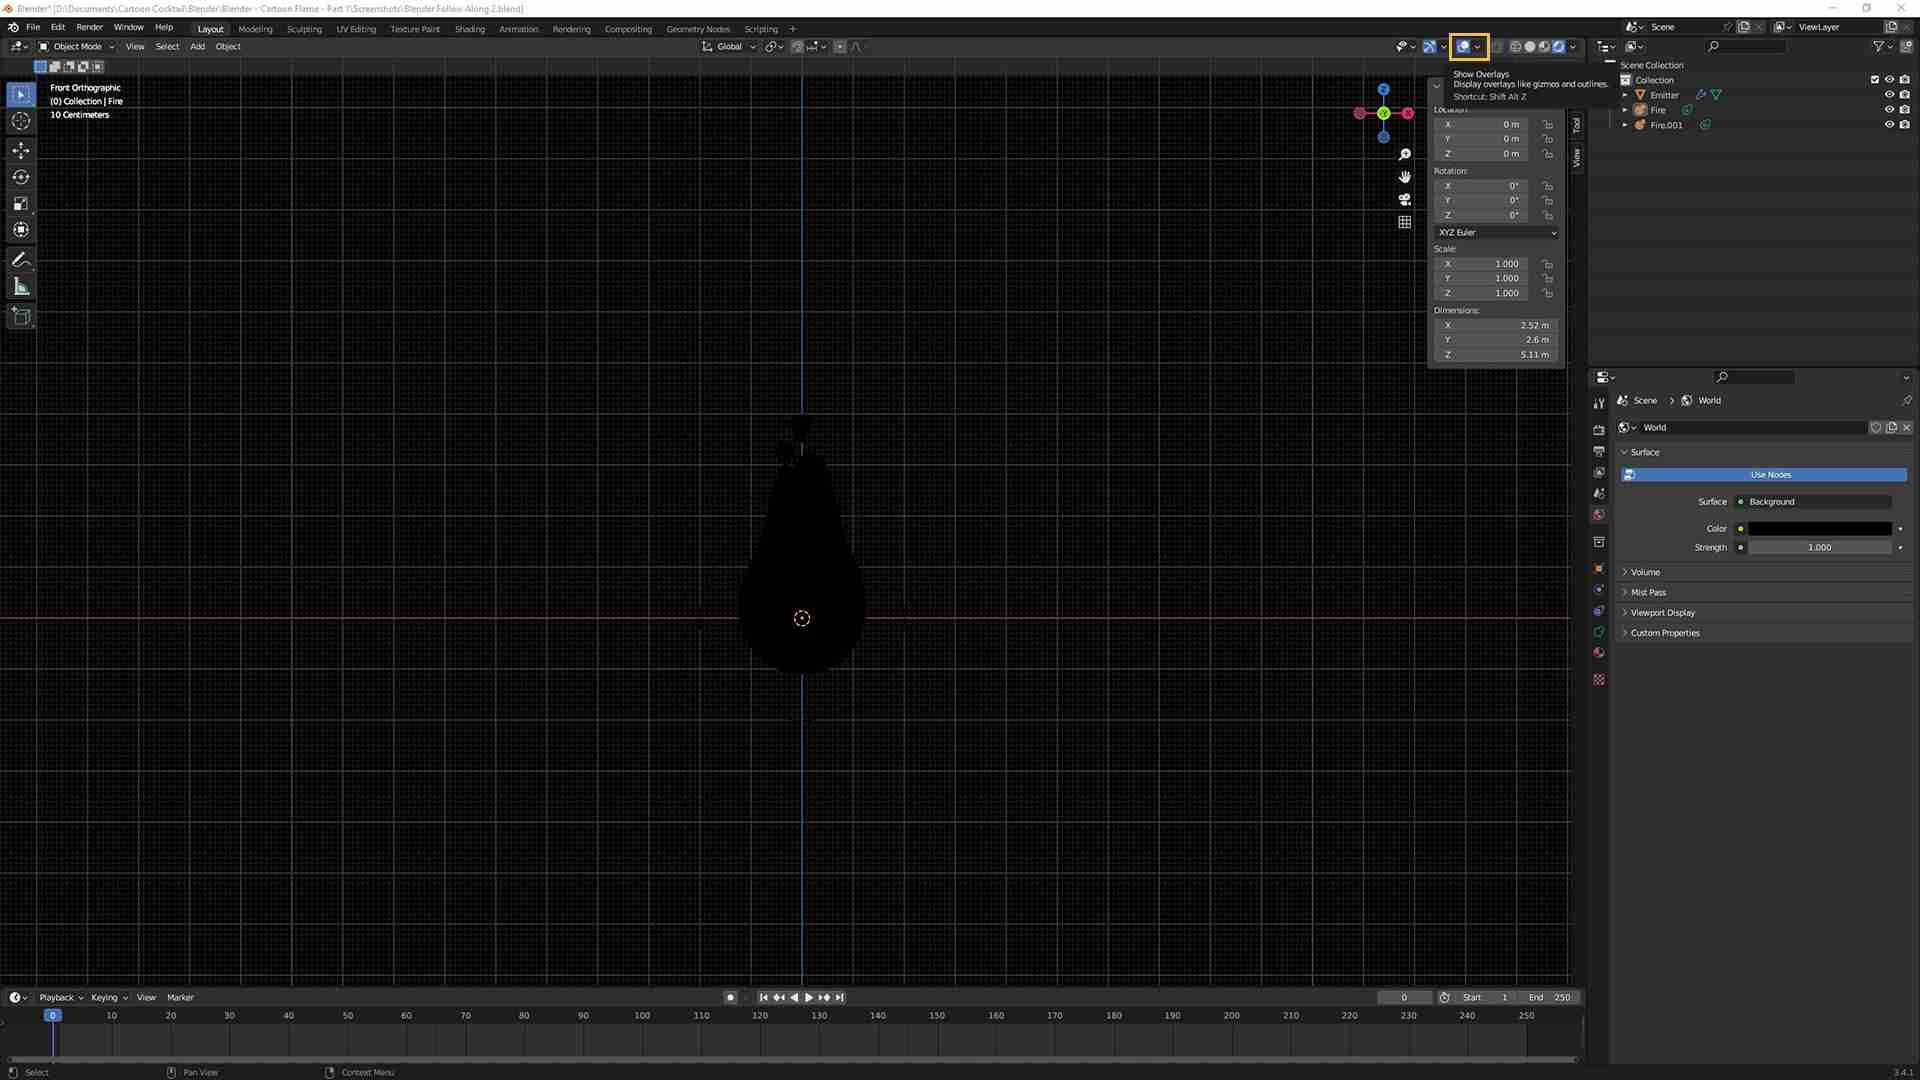Toggle camera view gizmo button
The image size is (1920, 1080).
point(1405,199)
